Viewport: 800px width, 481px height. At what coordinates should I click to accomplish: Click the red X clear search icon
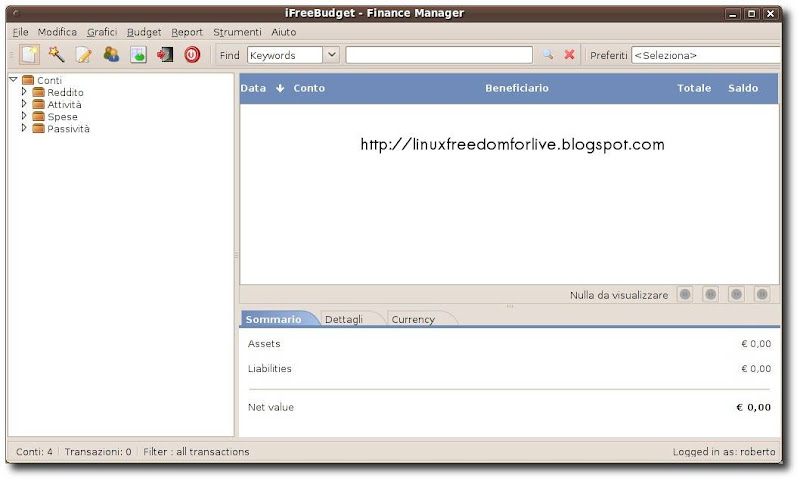[x=569, y=55]
